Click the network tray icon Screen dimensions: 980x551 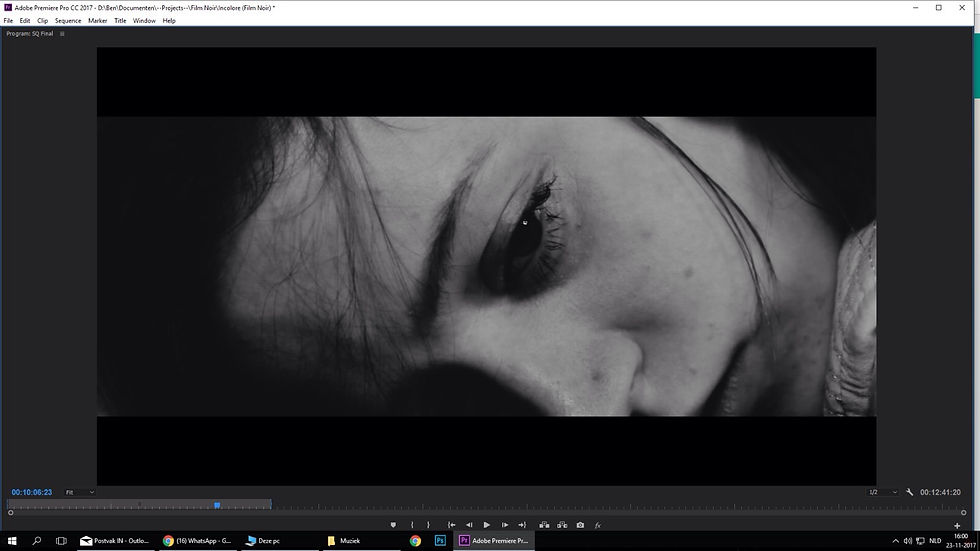click(920, 541)
